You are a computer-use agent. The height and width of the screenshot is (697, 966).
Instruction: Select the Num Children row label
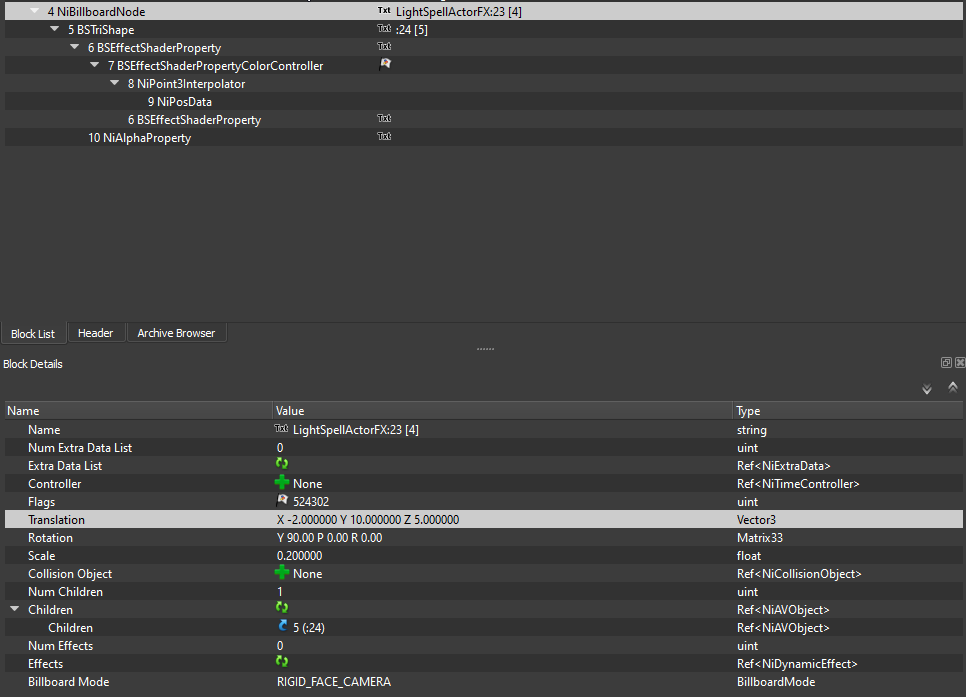pos(65,592)
